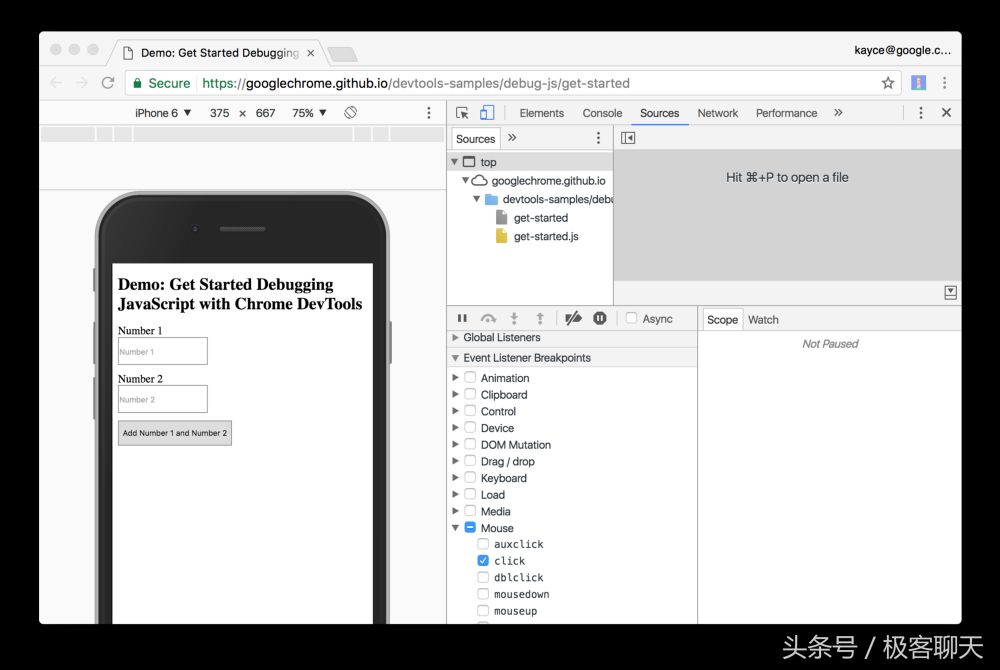Viewport: 1000px width, 670px height.
Task: Click the step into next function call icon
Action: click(x=514, y=318)
